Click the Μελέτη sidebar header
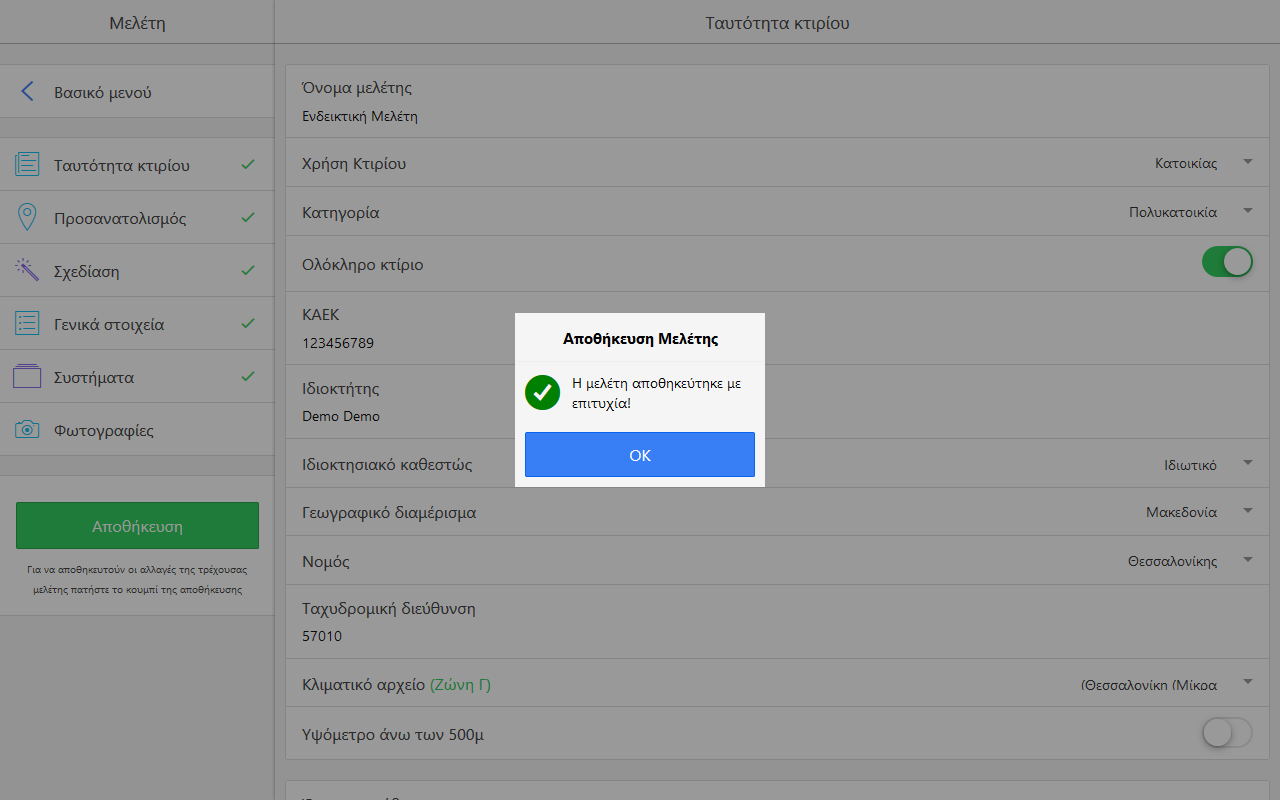Viewport: 1280px width, 800px height. [x=137, y=23]
